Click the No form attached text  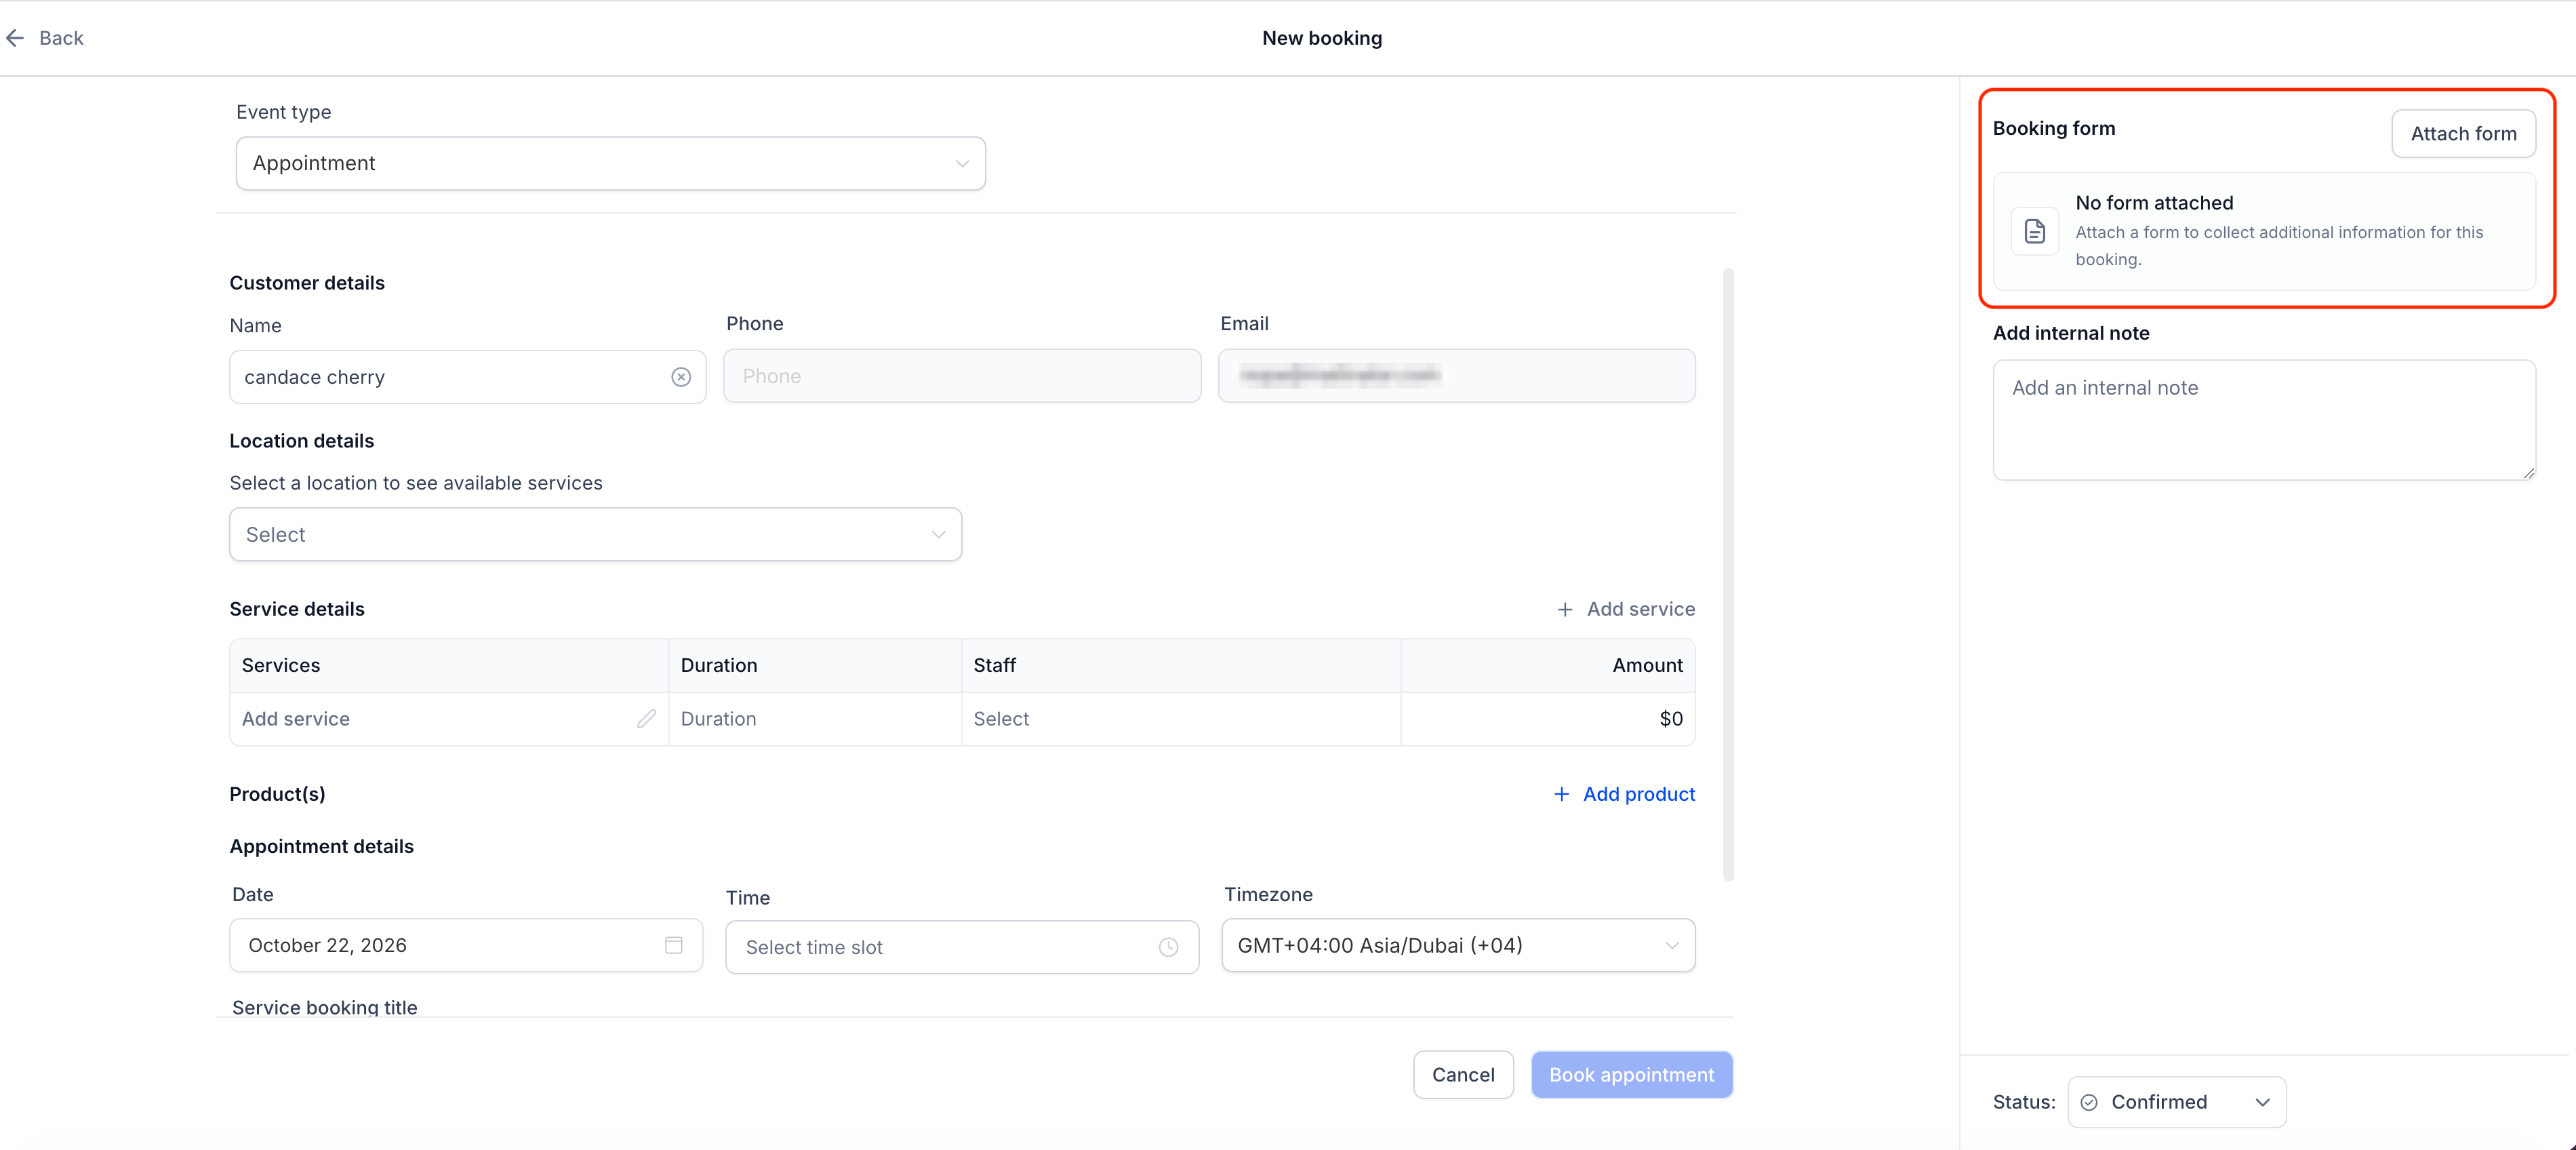(x=2154, y=203)
